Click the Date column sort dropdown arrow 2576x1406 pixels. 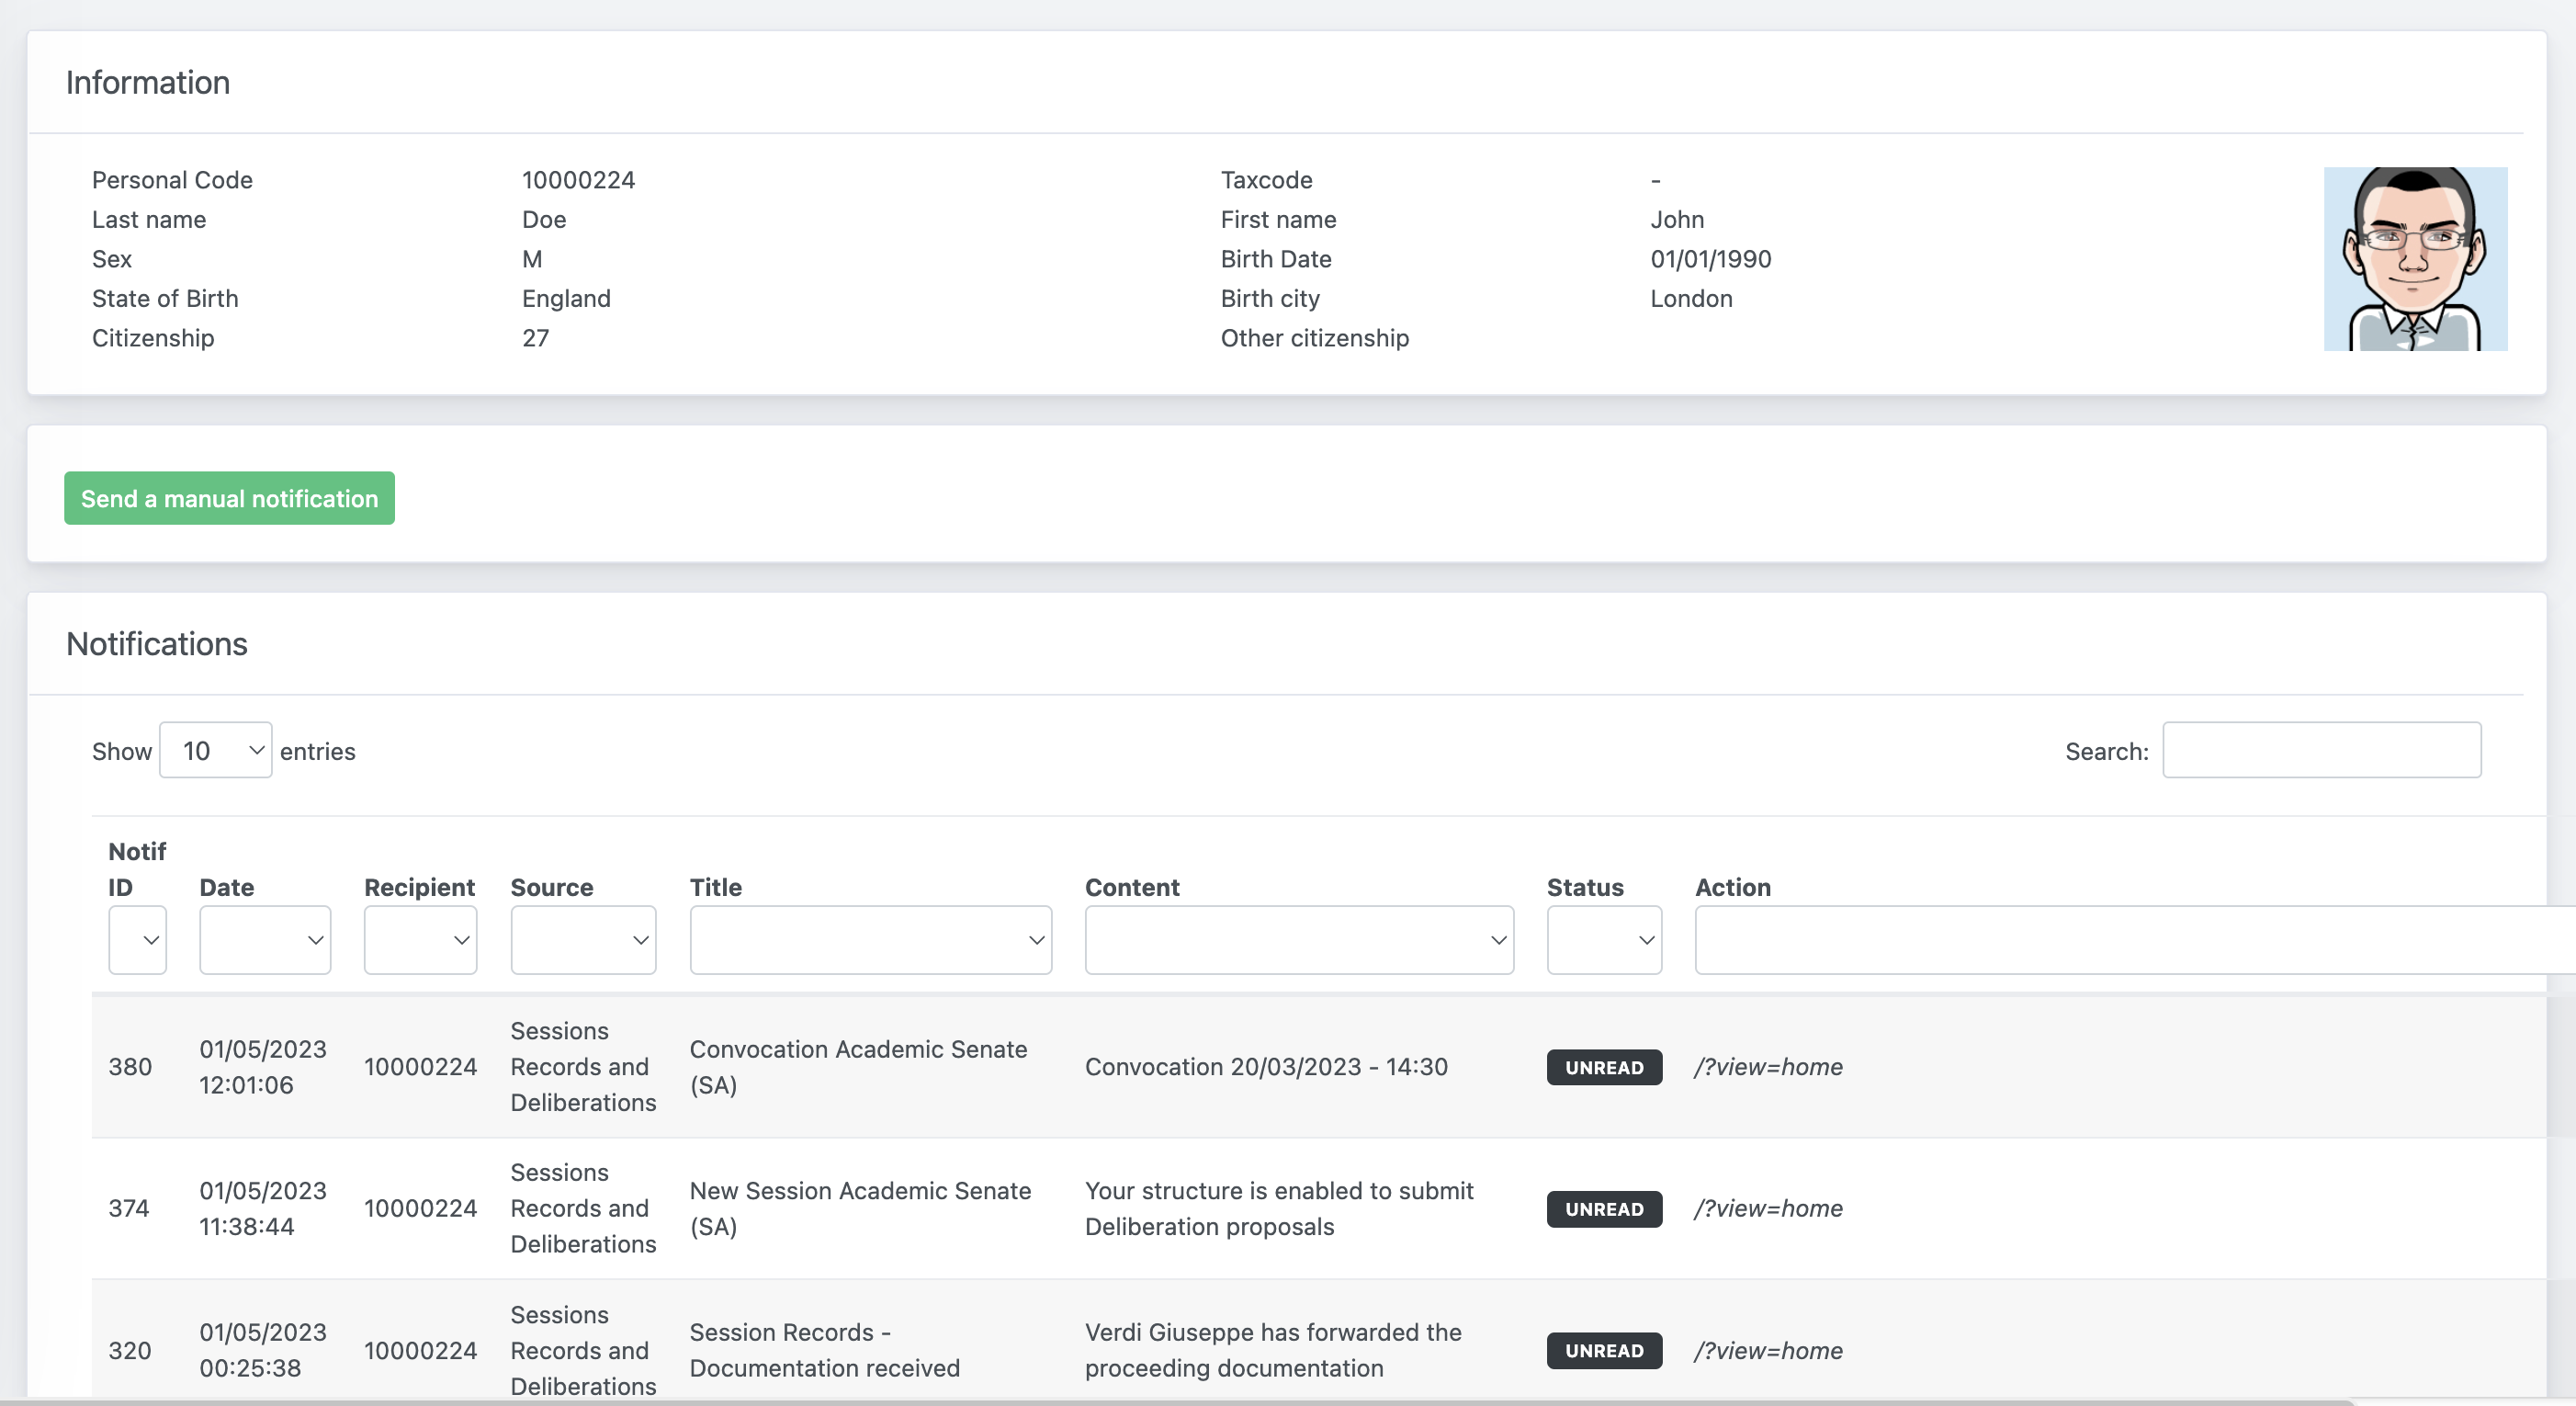(313, 940)
